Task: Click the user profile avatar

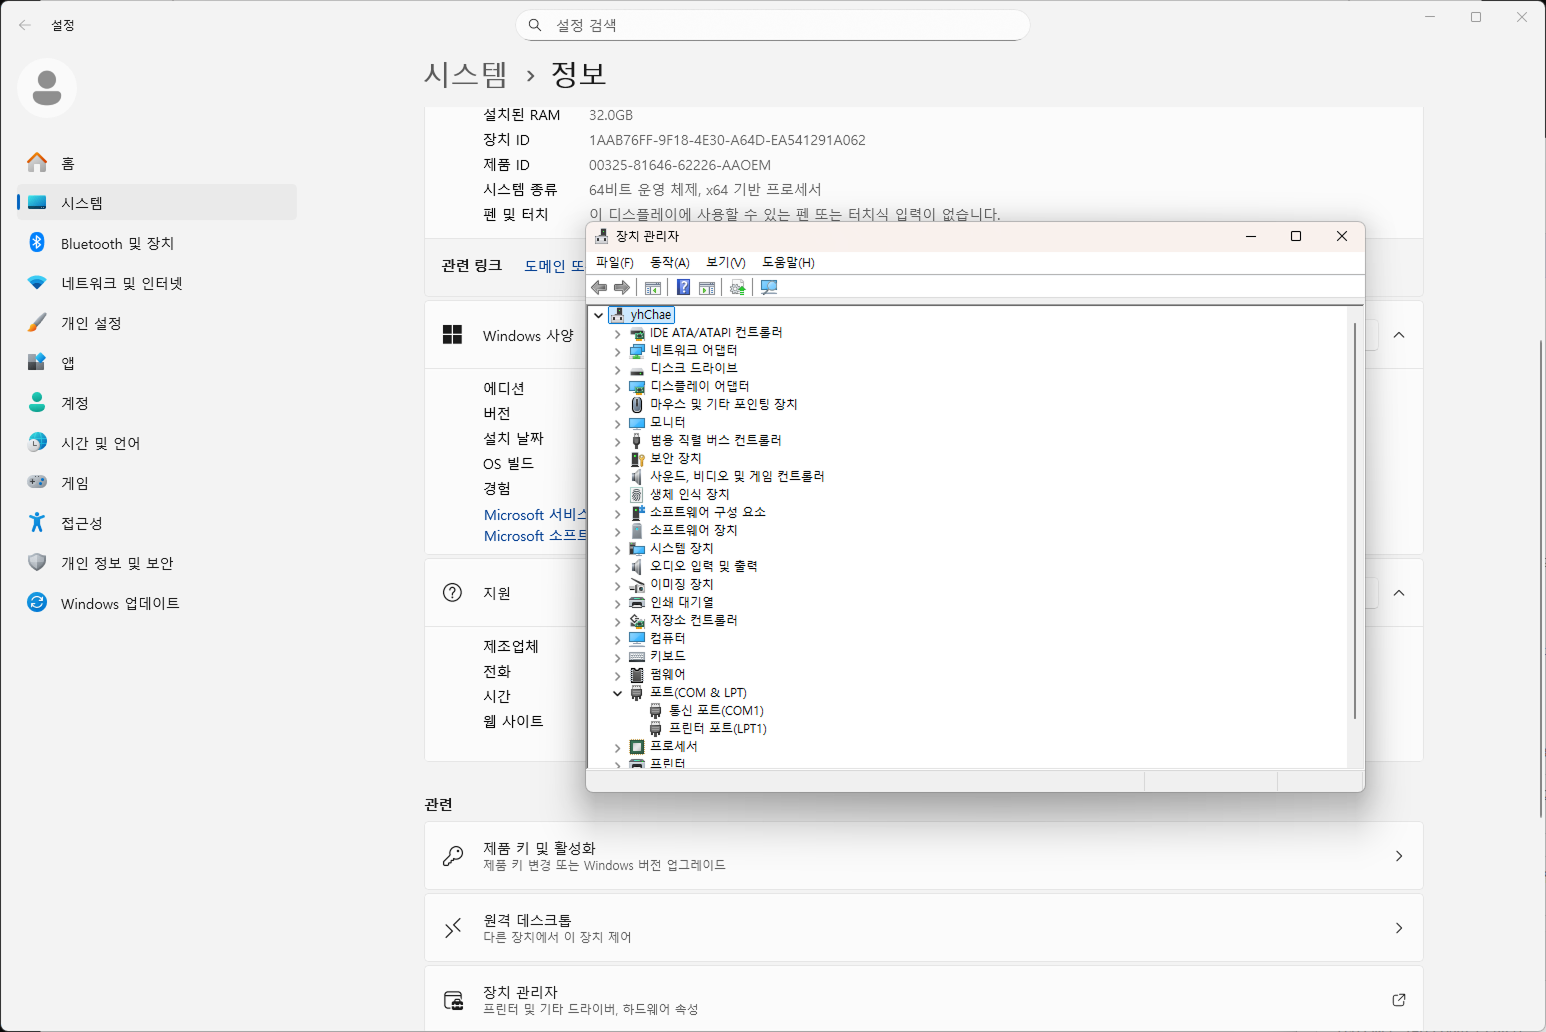Action: pos(47,88)
